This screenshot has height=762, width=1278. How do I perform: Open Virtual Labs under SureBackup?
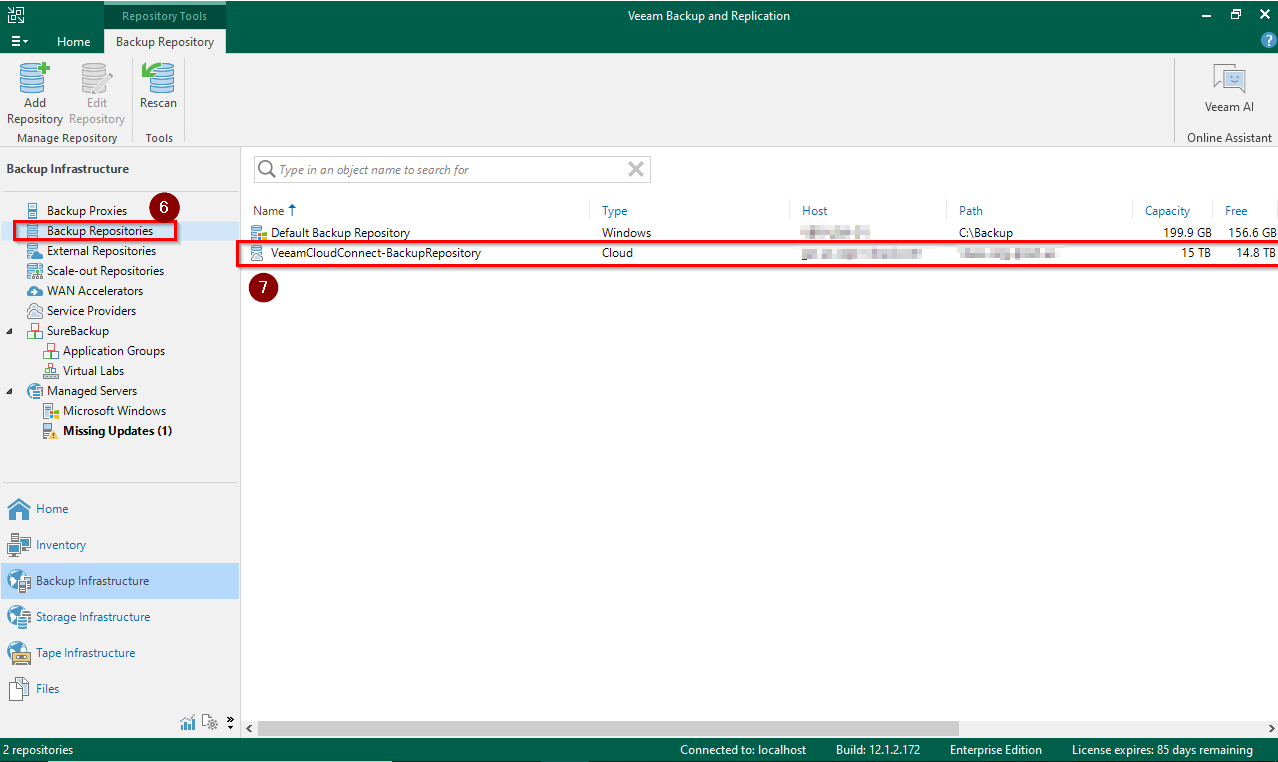pyautogui.click(x=93, y=371)
